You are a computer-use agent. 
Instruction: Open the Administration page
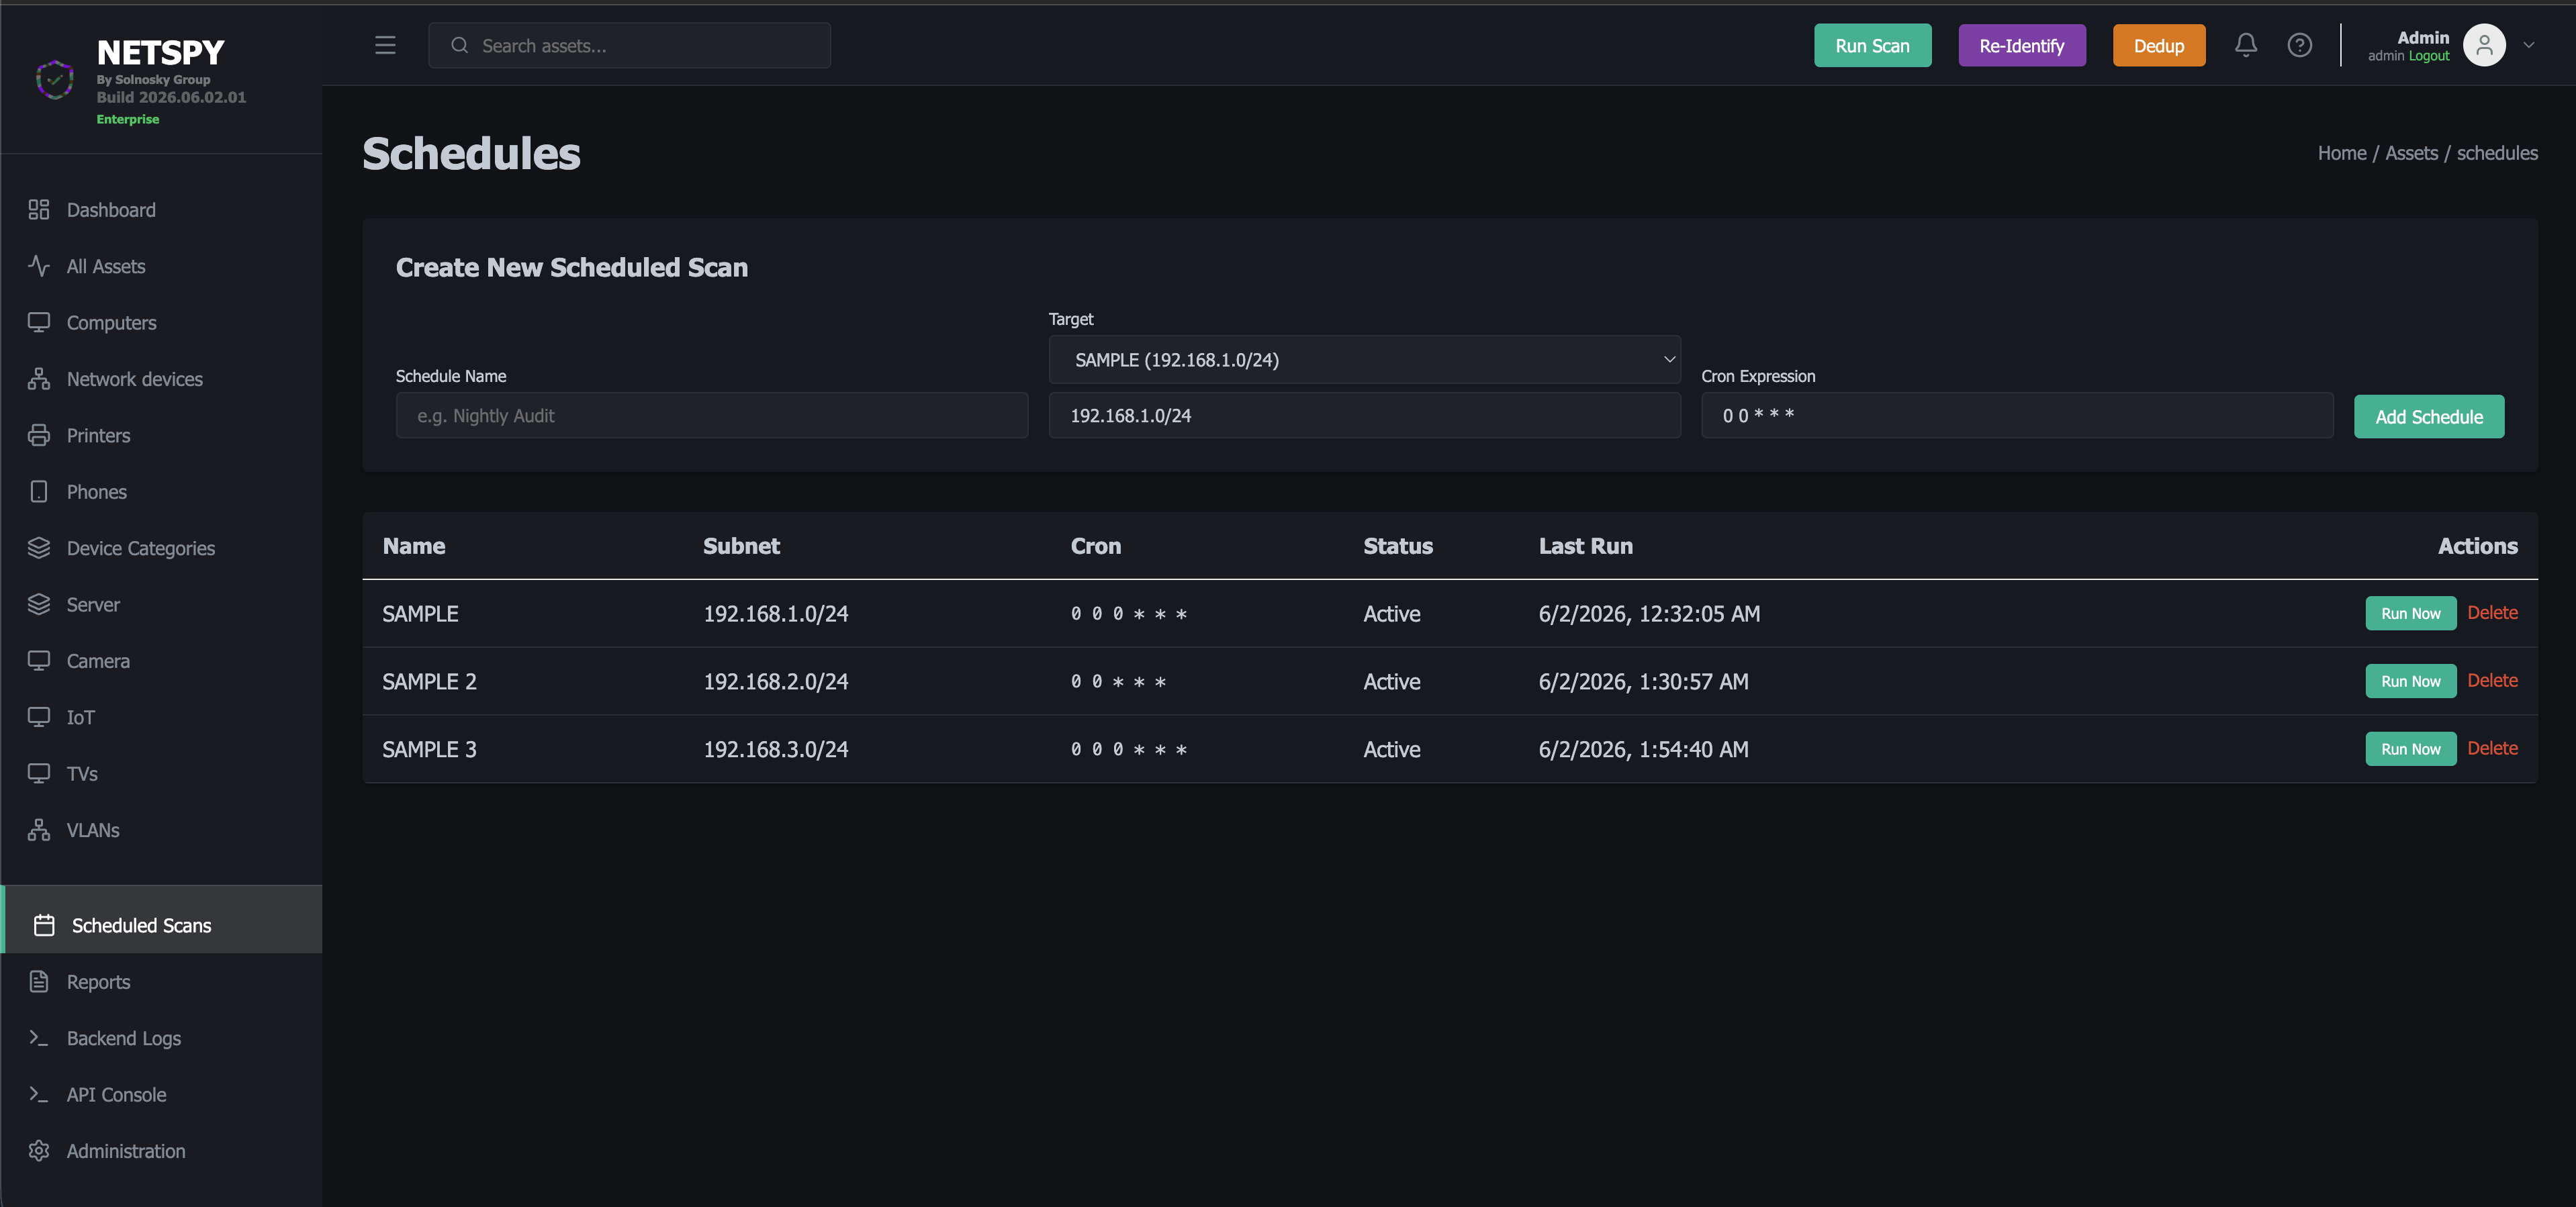162,1151
